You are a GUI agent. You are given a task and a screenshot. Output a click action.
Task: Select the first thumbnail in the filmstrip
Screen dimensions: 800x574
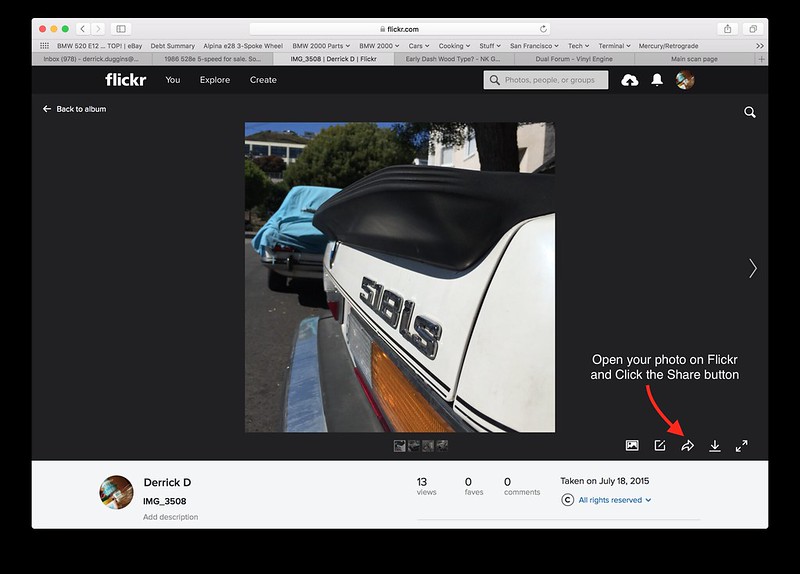point(400,446)
